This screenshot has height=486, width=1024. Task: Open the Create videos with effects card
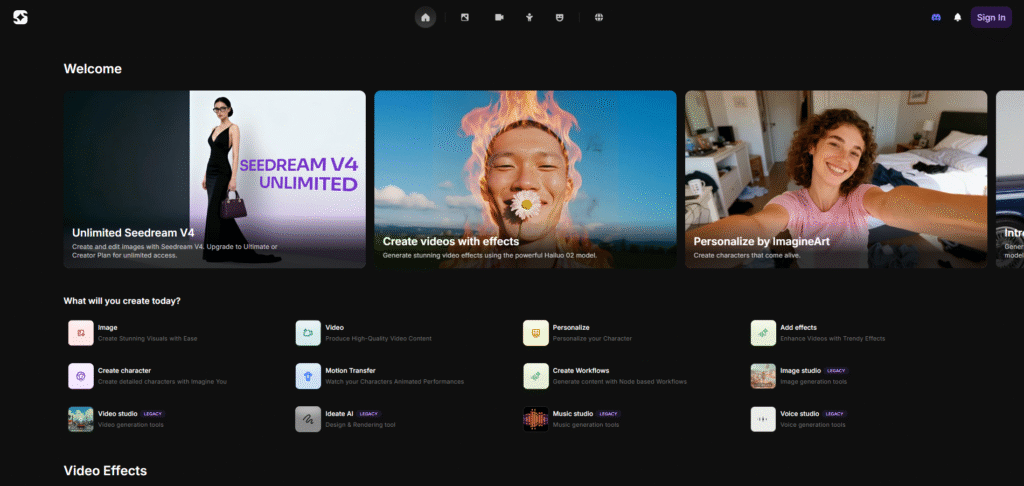[x=525, y=179]
